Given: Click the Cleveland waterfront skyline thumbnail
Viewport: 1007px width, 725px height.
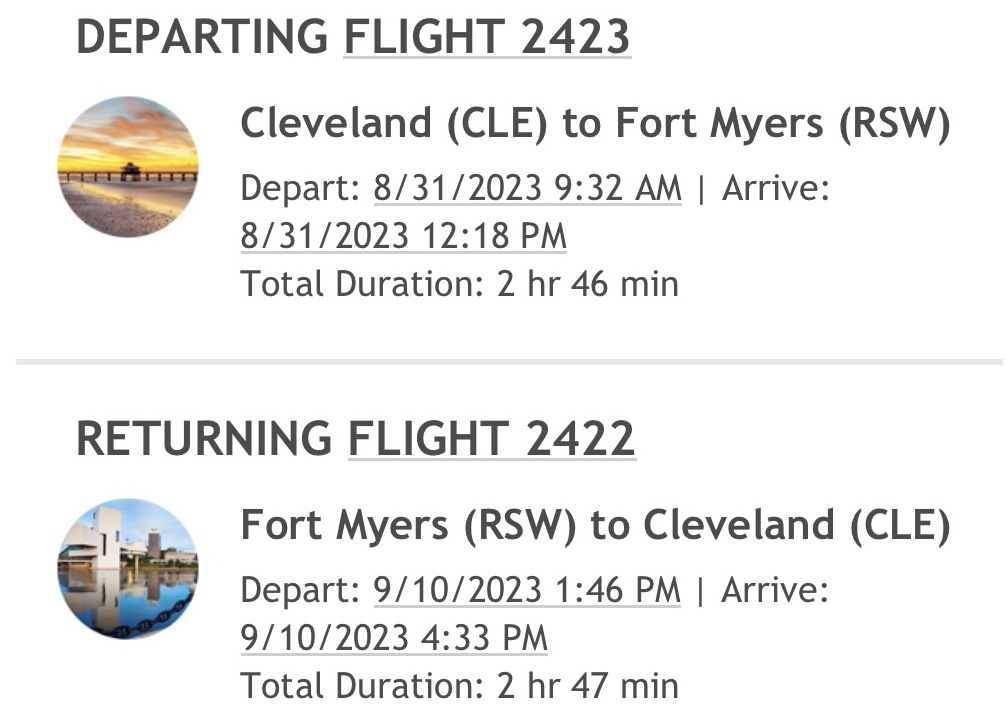Looking at the screenshot, I should pos(128,569).
